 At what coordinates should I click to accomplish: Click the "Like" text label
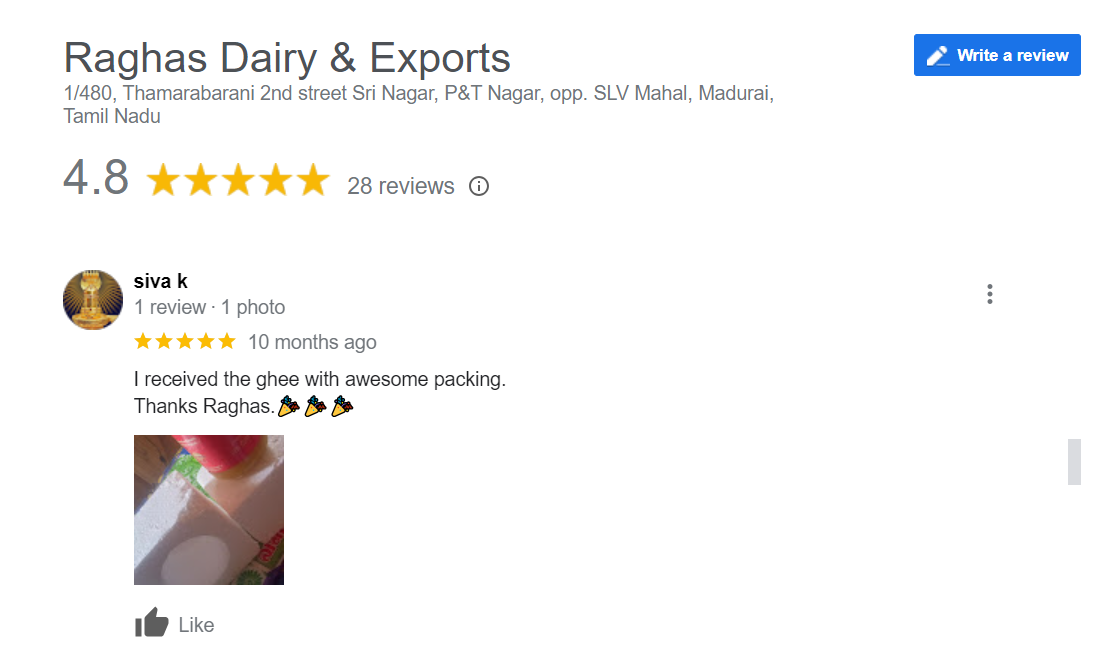click(196, 625)
